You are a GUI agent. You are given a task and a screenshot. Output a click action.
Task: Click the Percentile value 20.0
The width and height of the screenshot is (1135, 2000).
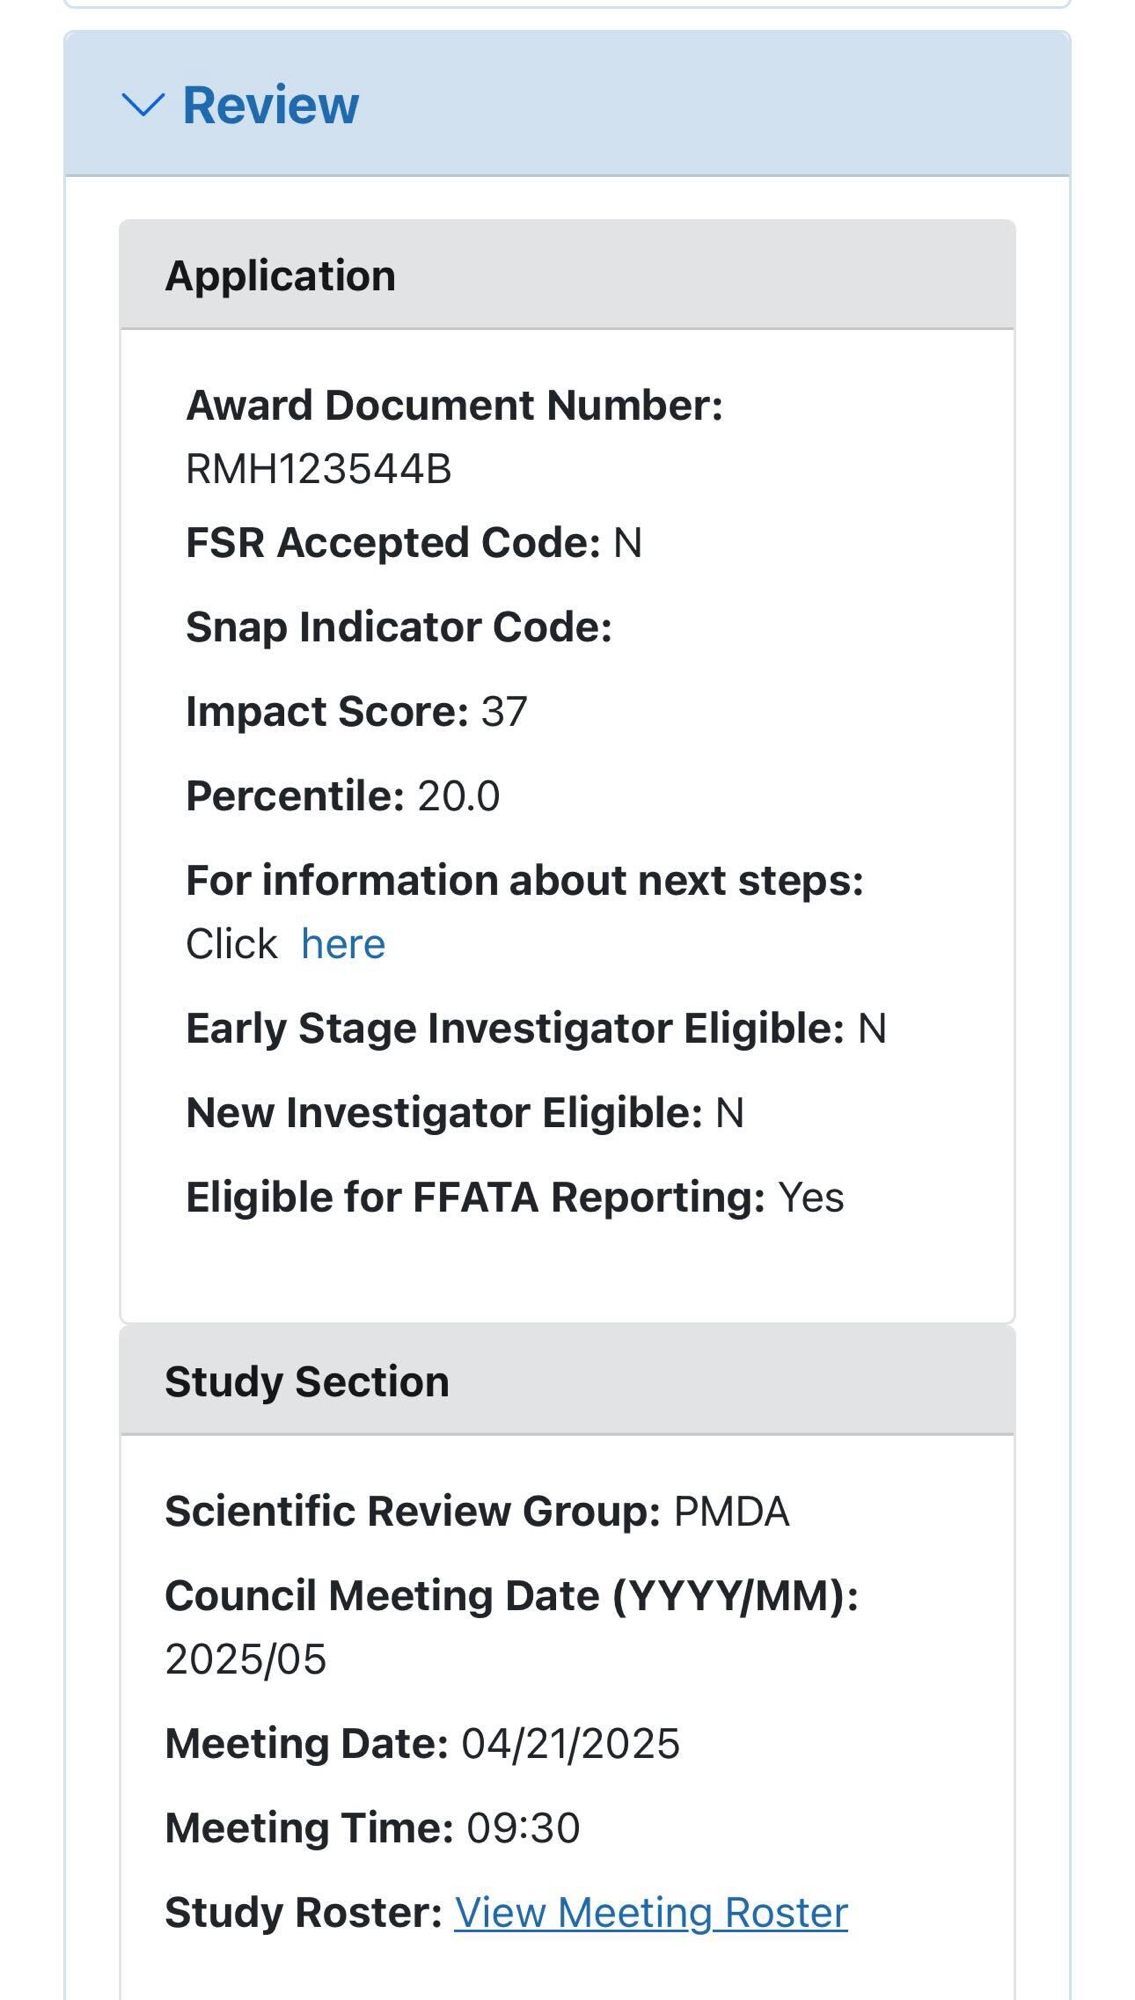[458, 797]
